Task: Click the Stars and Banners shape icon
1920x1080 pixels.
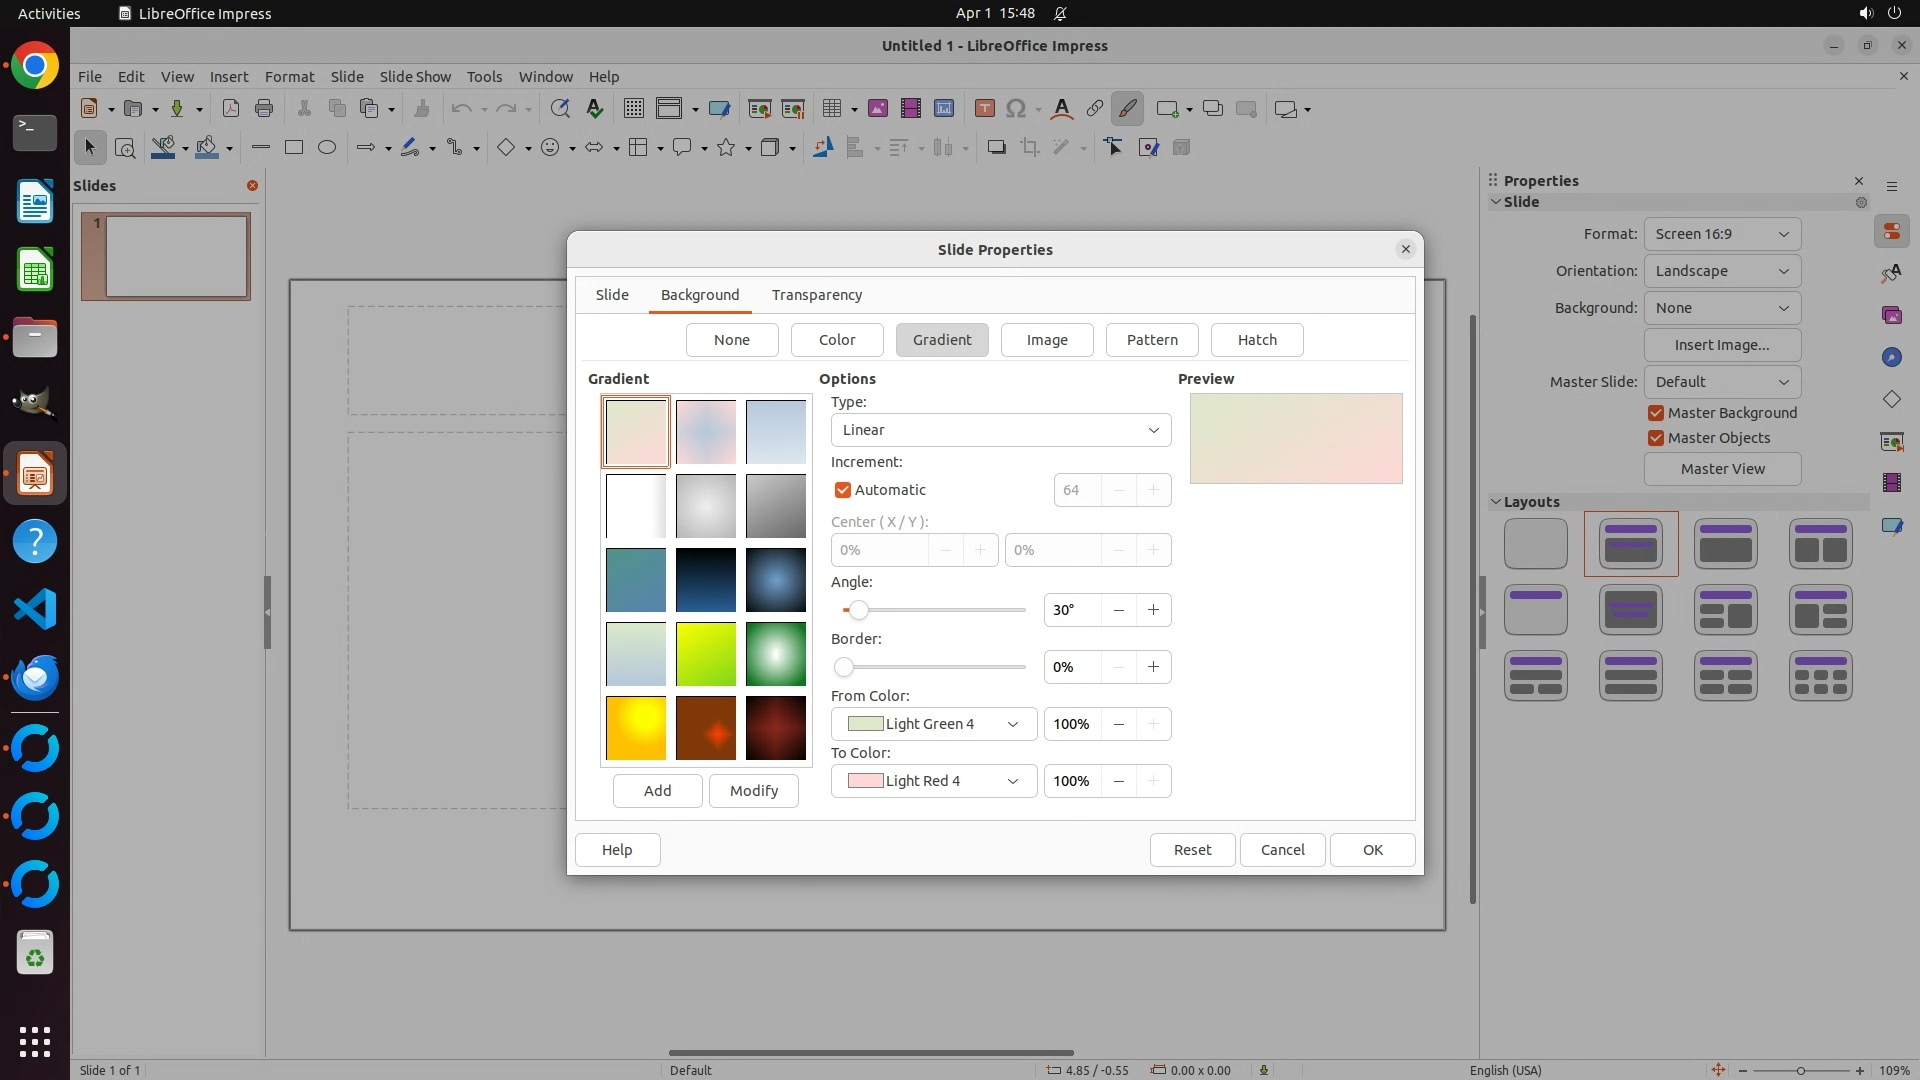Action: [727, 147]
